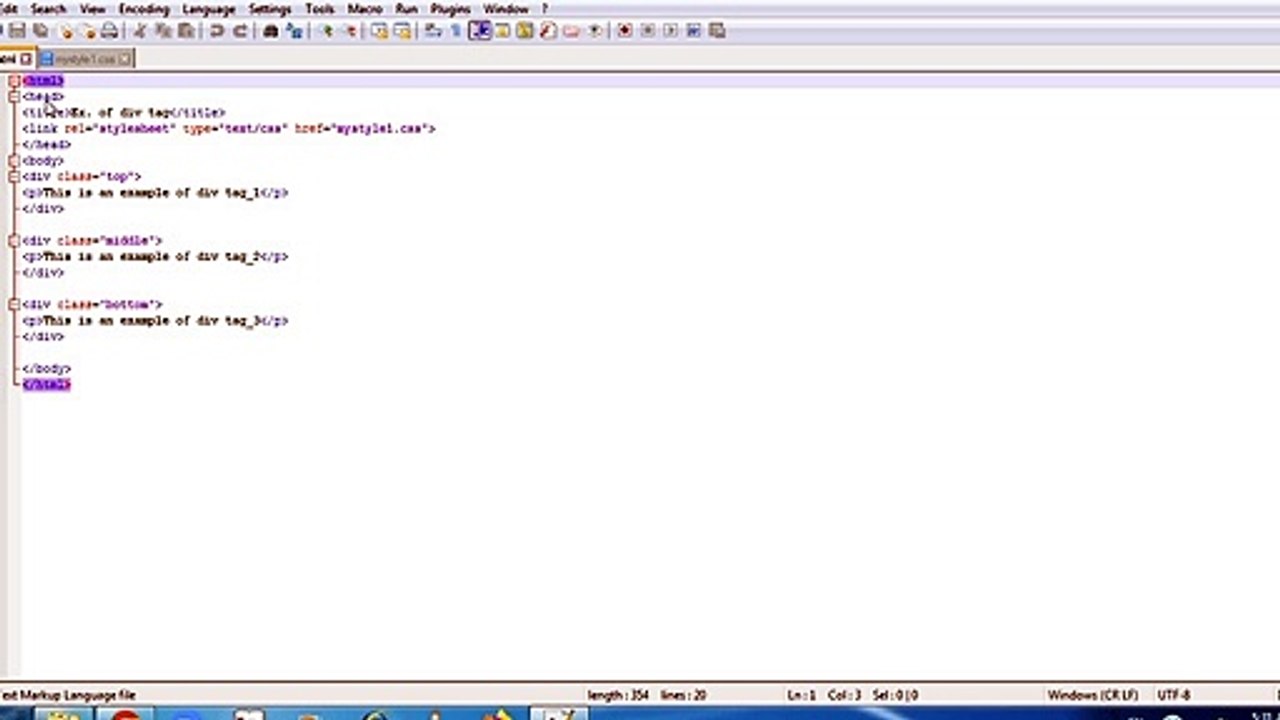
Task: Collapse the div class bottom fold marker
Action: (x=14, y=304)
